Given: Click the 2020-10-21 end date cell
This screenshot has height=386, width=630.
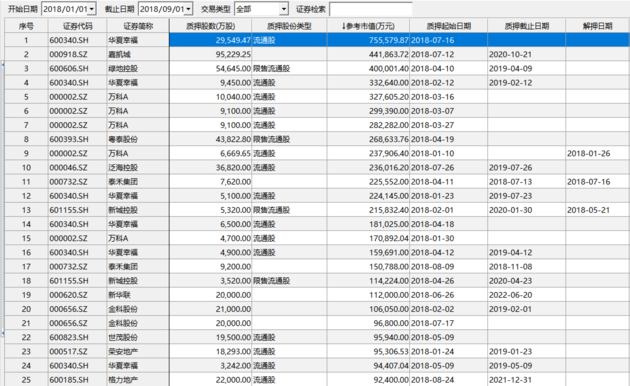Looking at the screenshot, I should coord(526,54).
